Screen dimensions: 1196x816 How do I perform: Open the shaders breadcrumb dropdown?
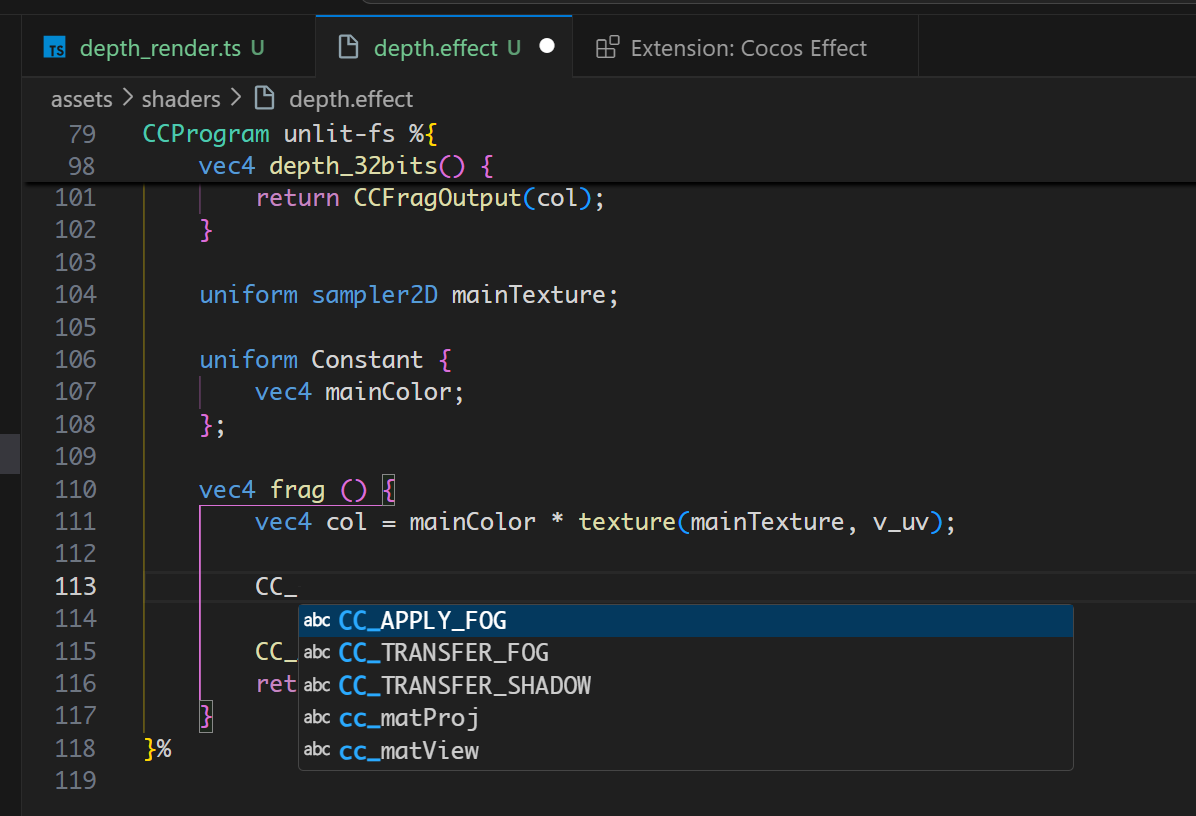pyautogui.click(x=181, y=99)
